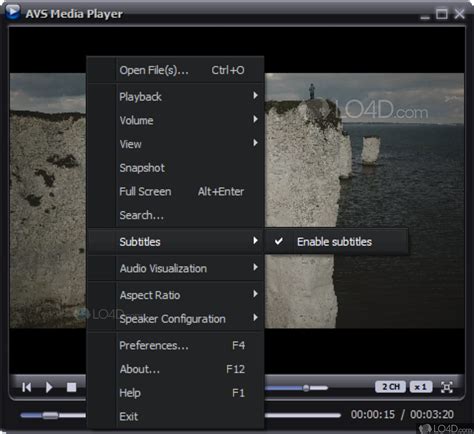Start playback with the play button
Image resolution: width=474 pixels, height=434 pixels.
(49, 387)
